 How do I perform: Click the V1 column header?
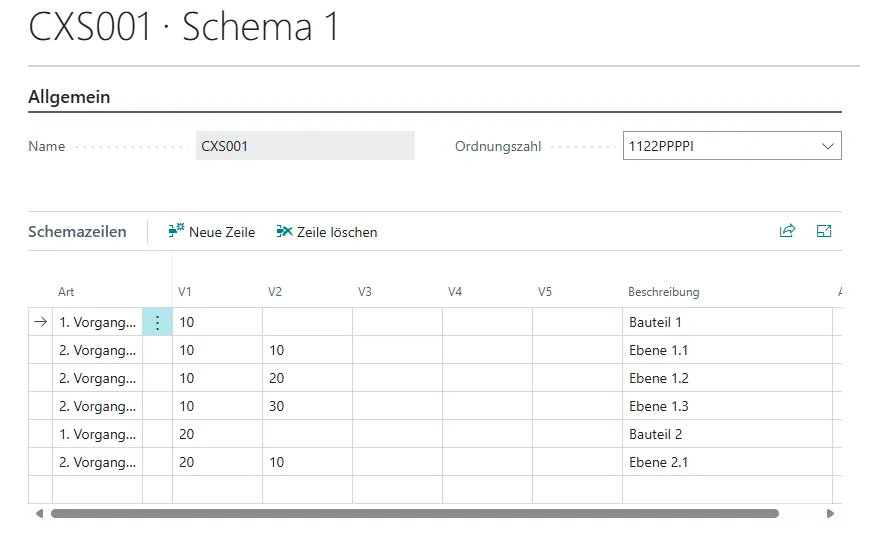(184, 292)
